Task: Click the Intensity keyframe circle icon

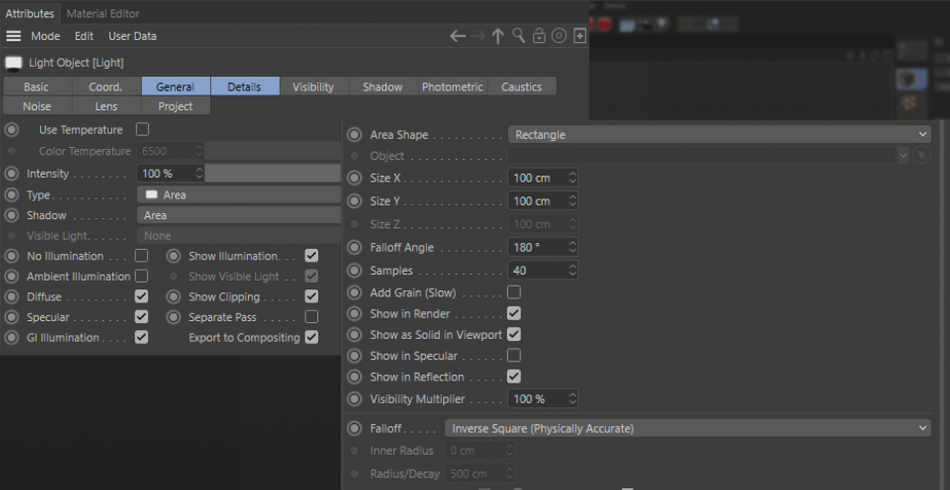Action: click(x=12, y=174)
